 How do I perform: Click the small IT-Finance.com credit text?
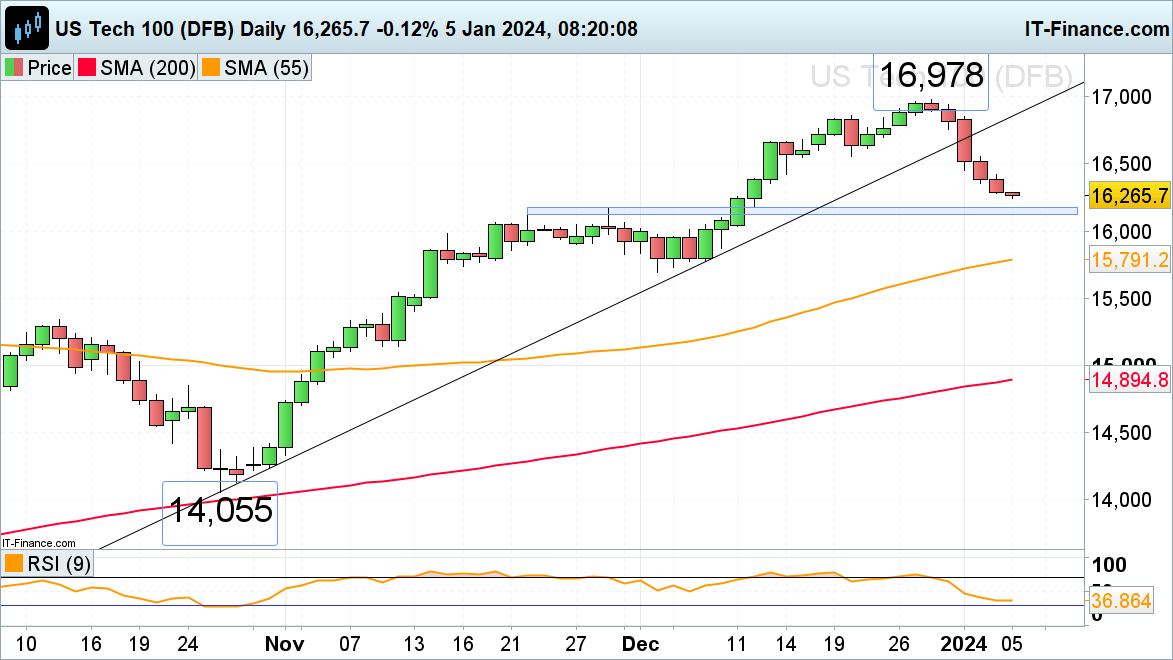click(x=39, y=543)
